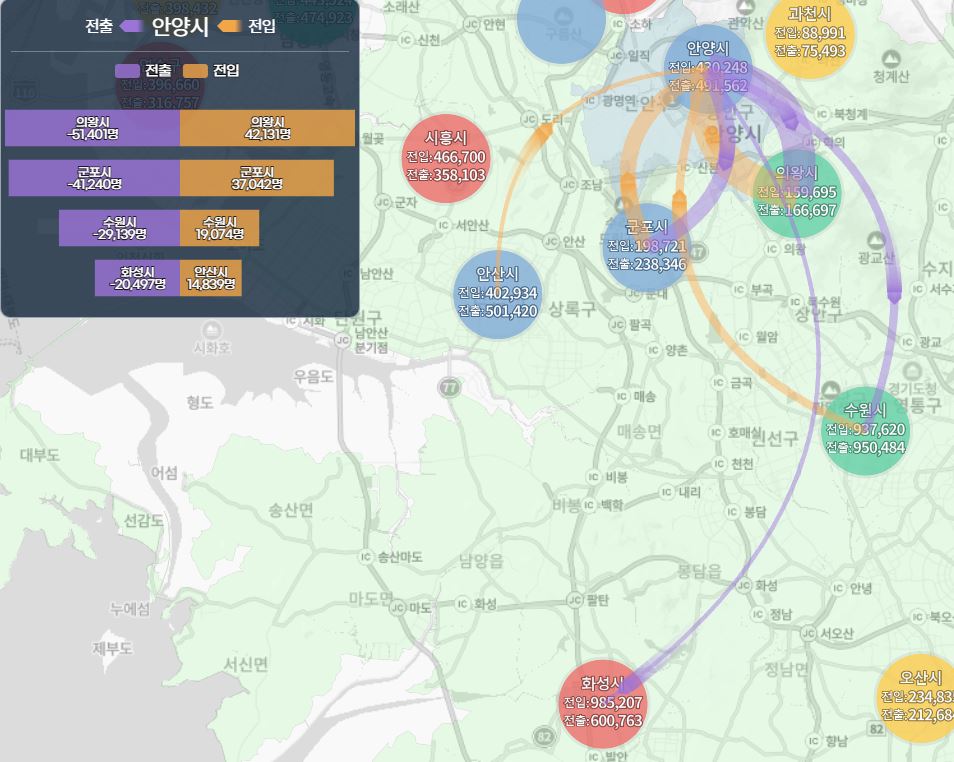Image resolution: width=954 pixels, height=762 pixels.
Task: Select the IC 금곡 interchange marker
Action: pyautogui.click(x=719, y=382)
